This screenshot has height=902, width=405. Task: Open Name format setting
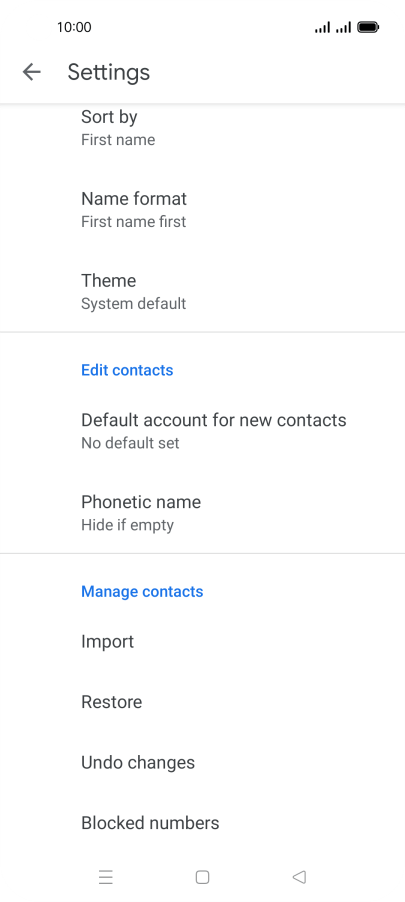[202, 209]
